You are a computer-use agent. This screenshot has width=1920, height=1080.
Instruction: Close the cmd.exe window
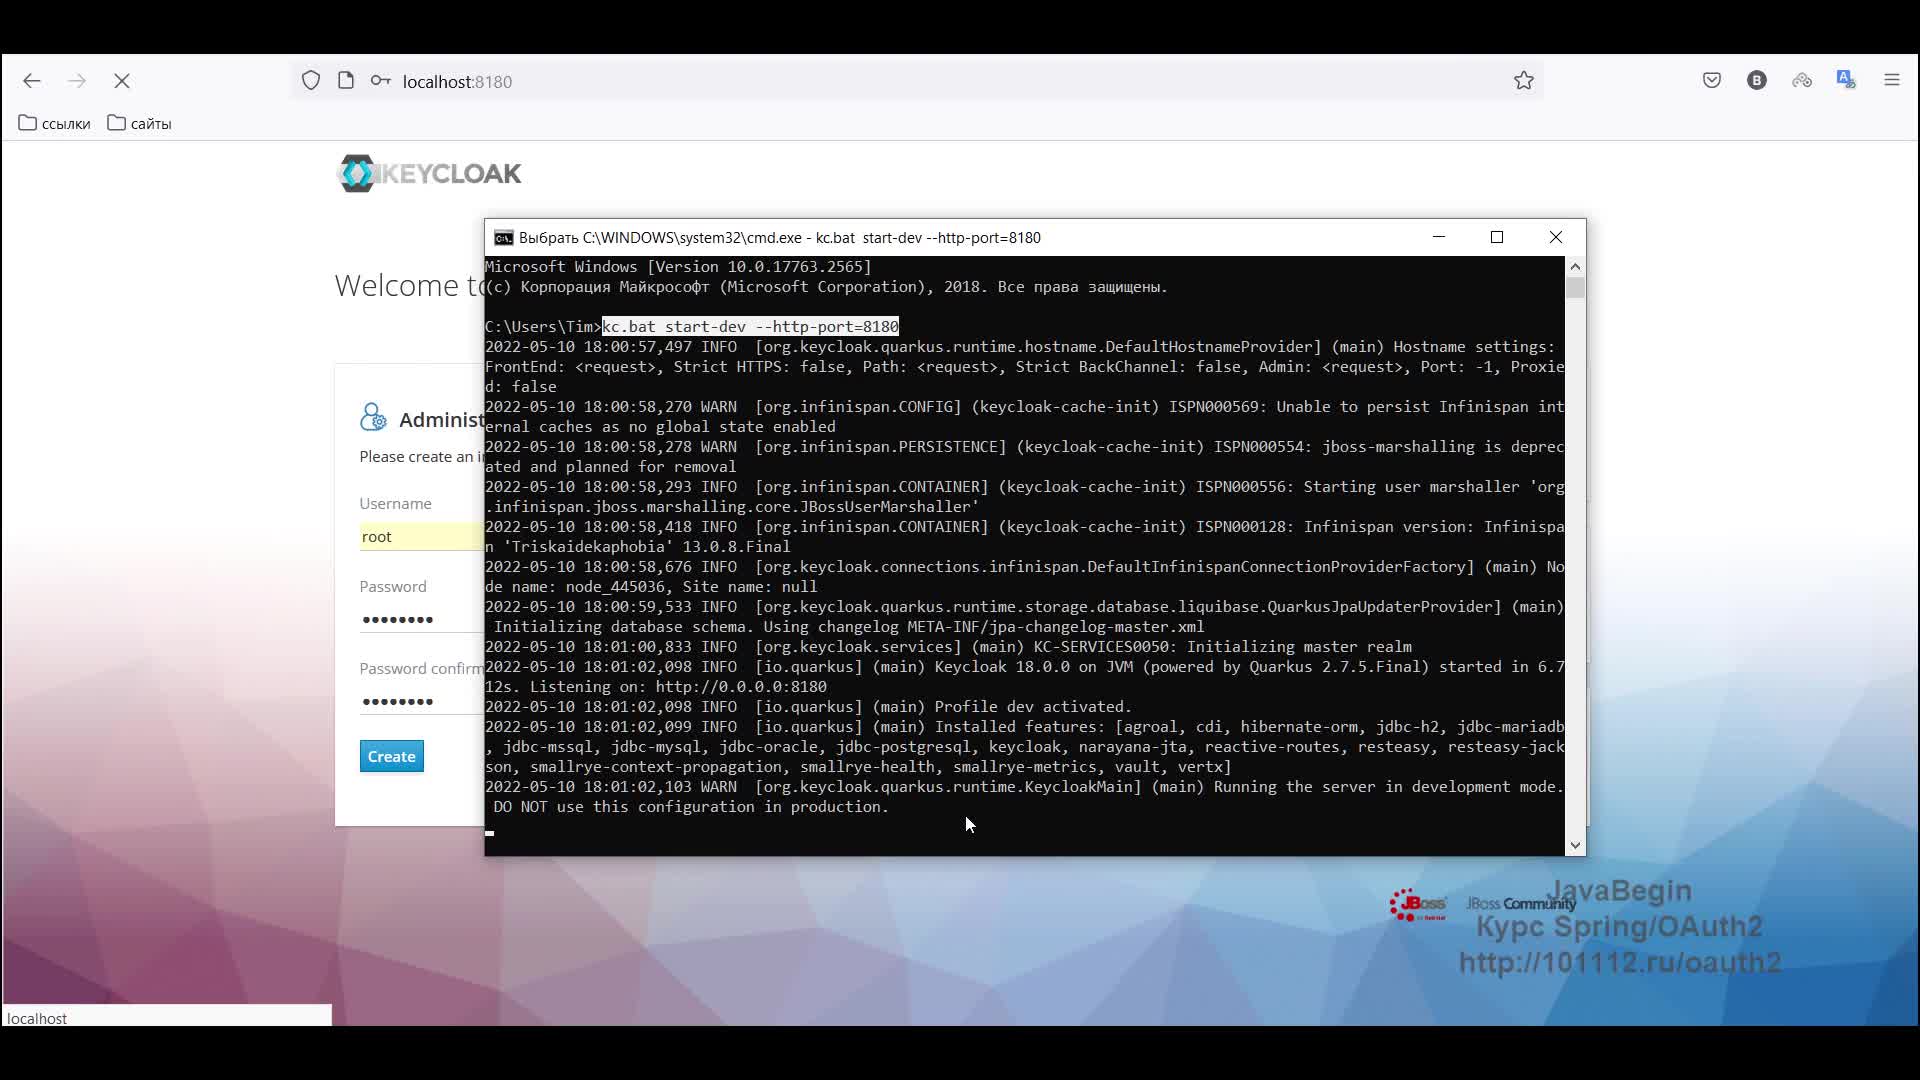pyautogui.click(x=1556, y=237)
